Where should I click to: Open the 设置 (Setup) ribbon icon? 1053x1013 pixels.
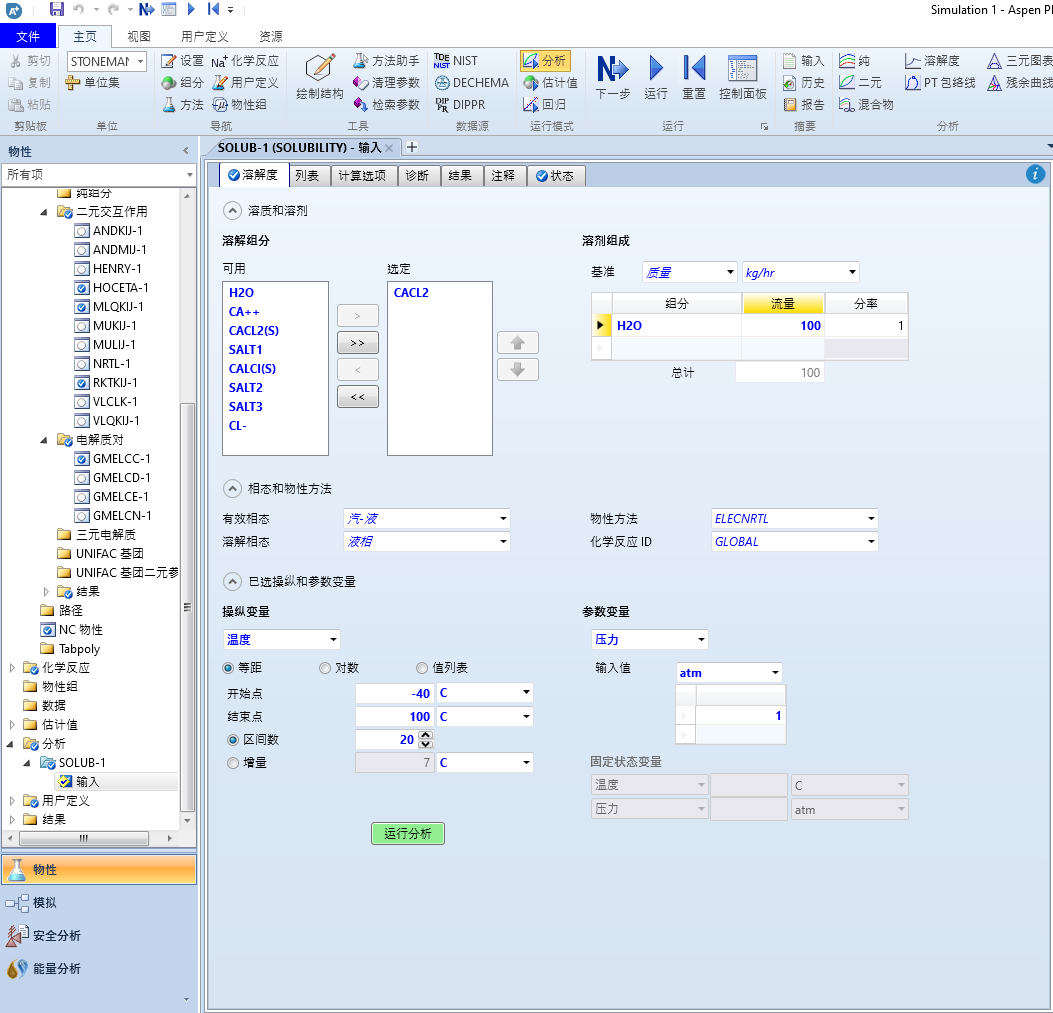tap(183, 61)
